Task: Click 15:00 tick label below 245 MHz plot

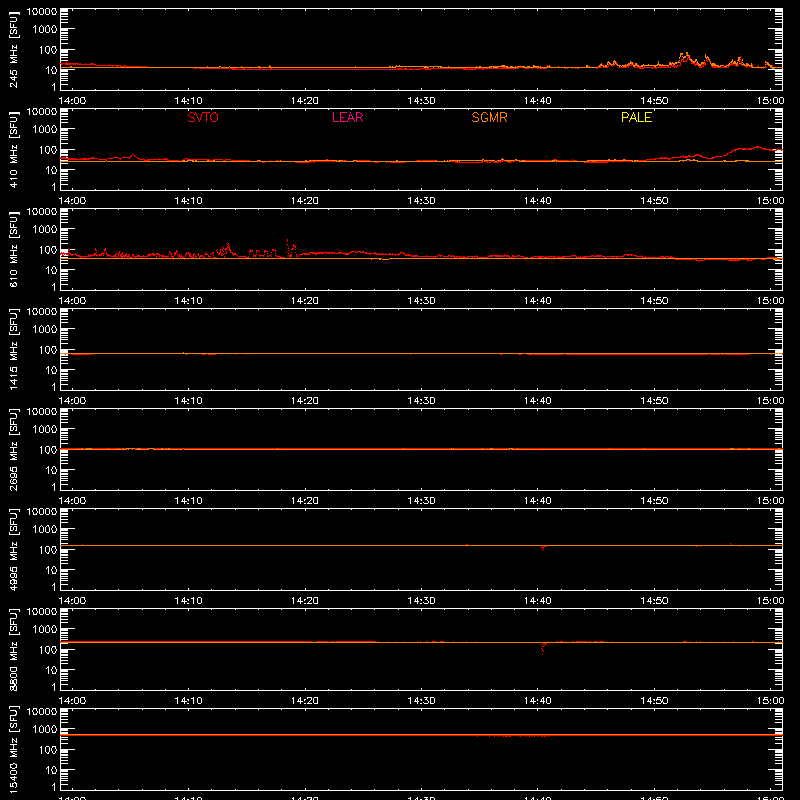Action: click(x=770, y=101)
